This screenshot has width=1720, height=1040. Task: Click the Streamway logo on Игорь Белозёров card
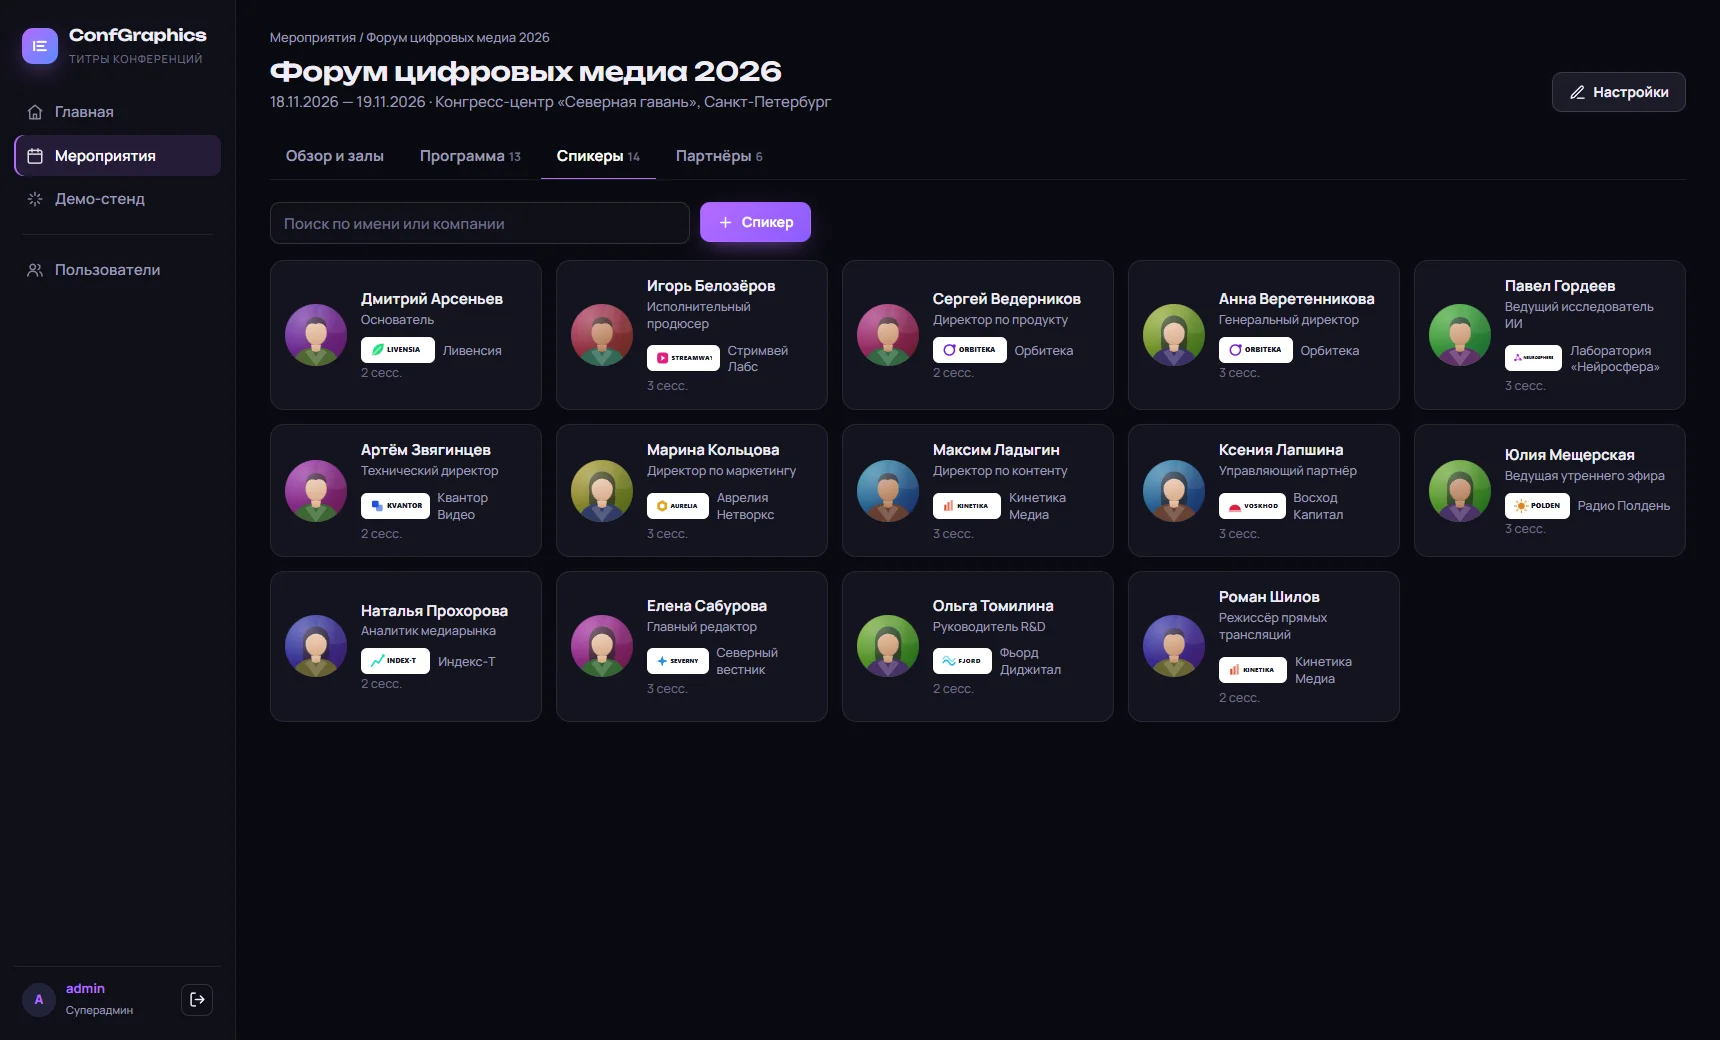click(x=683, y=358)
